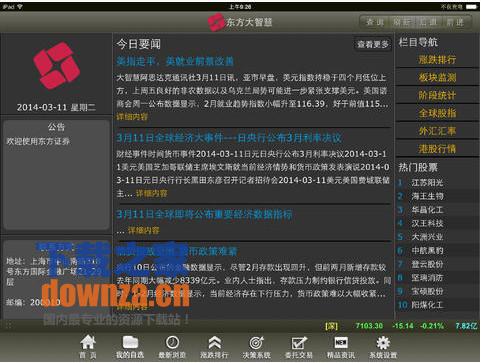The height and width of the screenshot is (363, 481).
Task: Click the 后退 button in top bar
Action: coord(428,22)
